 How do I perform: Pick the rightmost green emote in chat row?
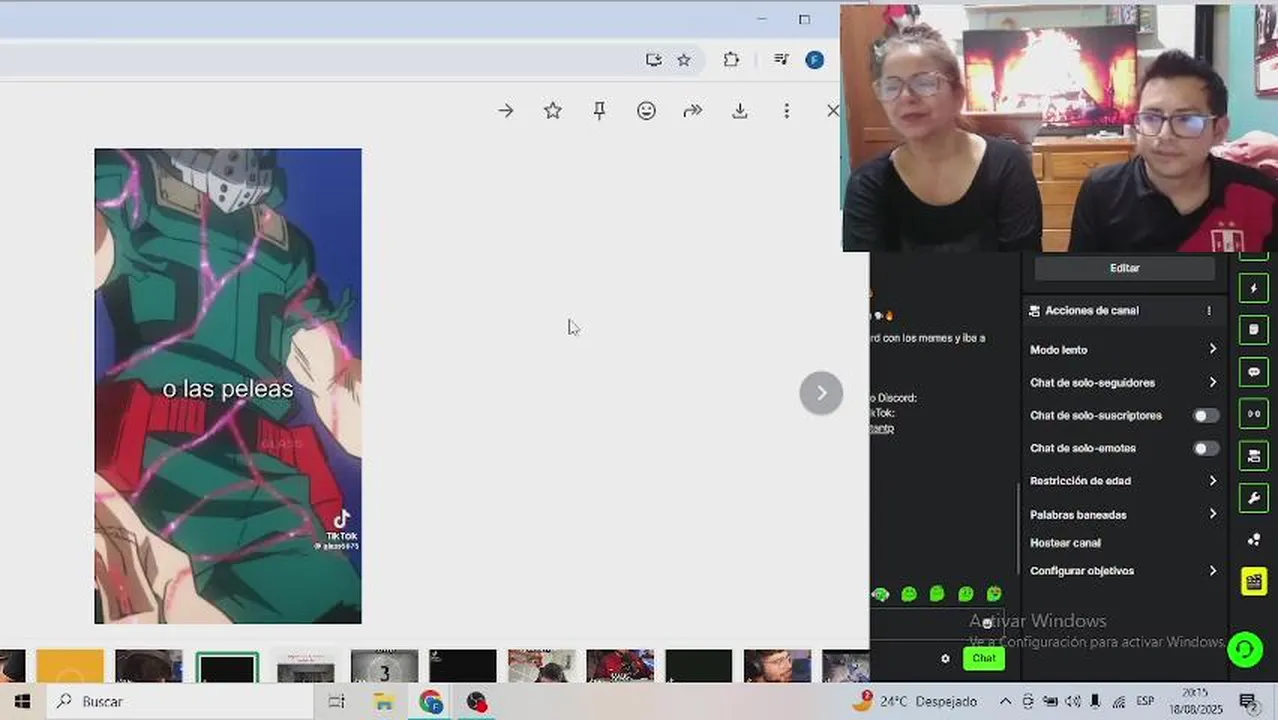point(994,594)
